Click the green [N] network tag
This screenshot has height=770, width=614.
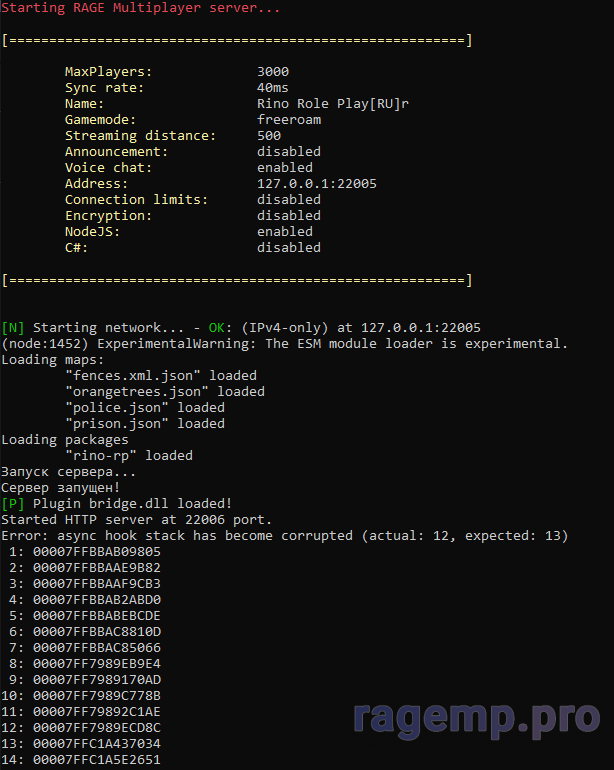(13, 328)
